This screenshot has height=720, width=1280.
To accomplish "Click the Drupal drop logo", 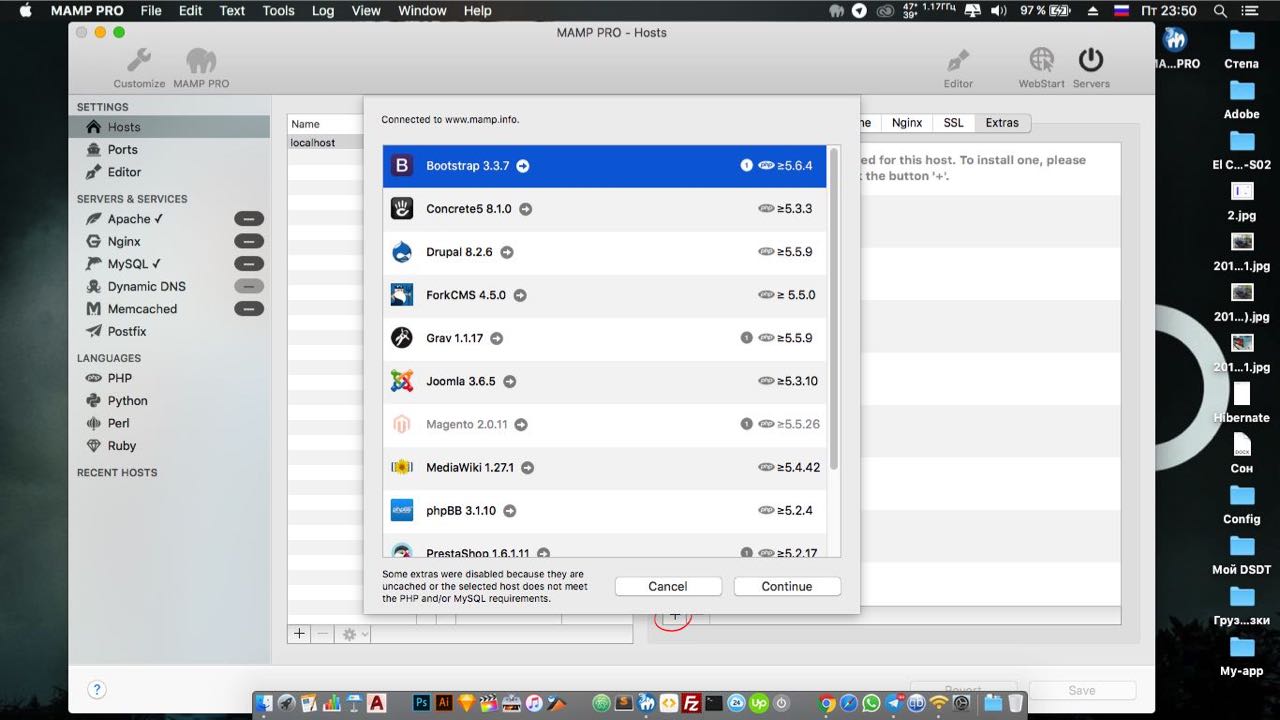I will click(402, 252).
